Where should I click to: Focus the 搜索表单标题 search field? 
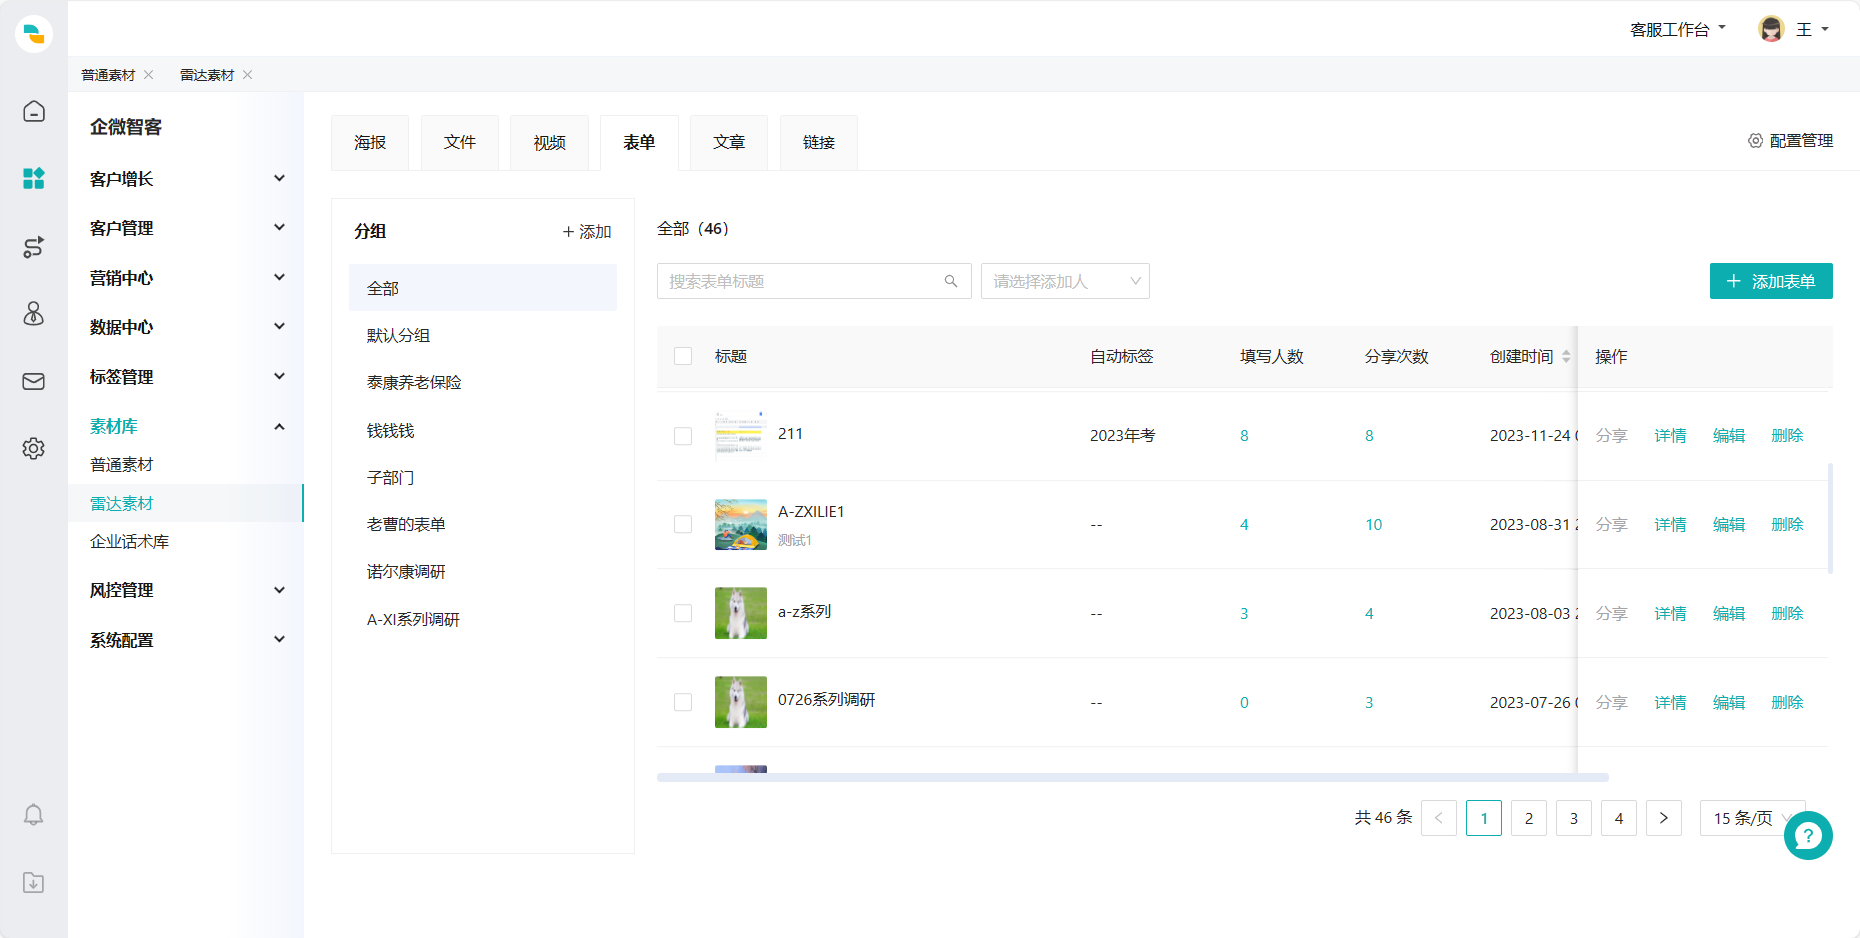pos(814,281)
